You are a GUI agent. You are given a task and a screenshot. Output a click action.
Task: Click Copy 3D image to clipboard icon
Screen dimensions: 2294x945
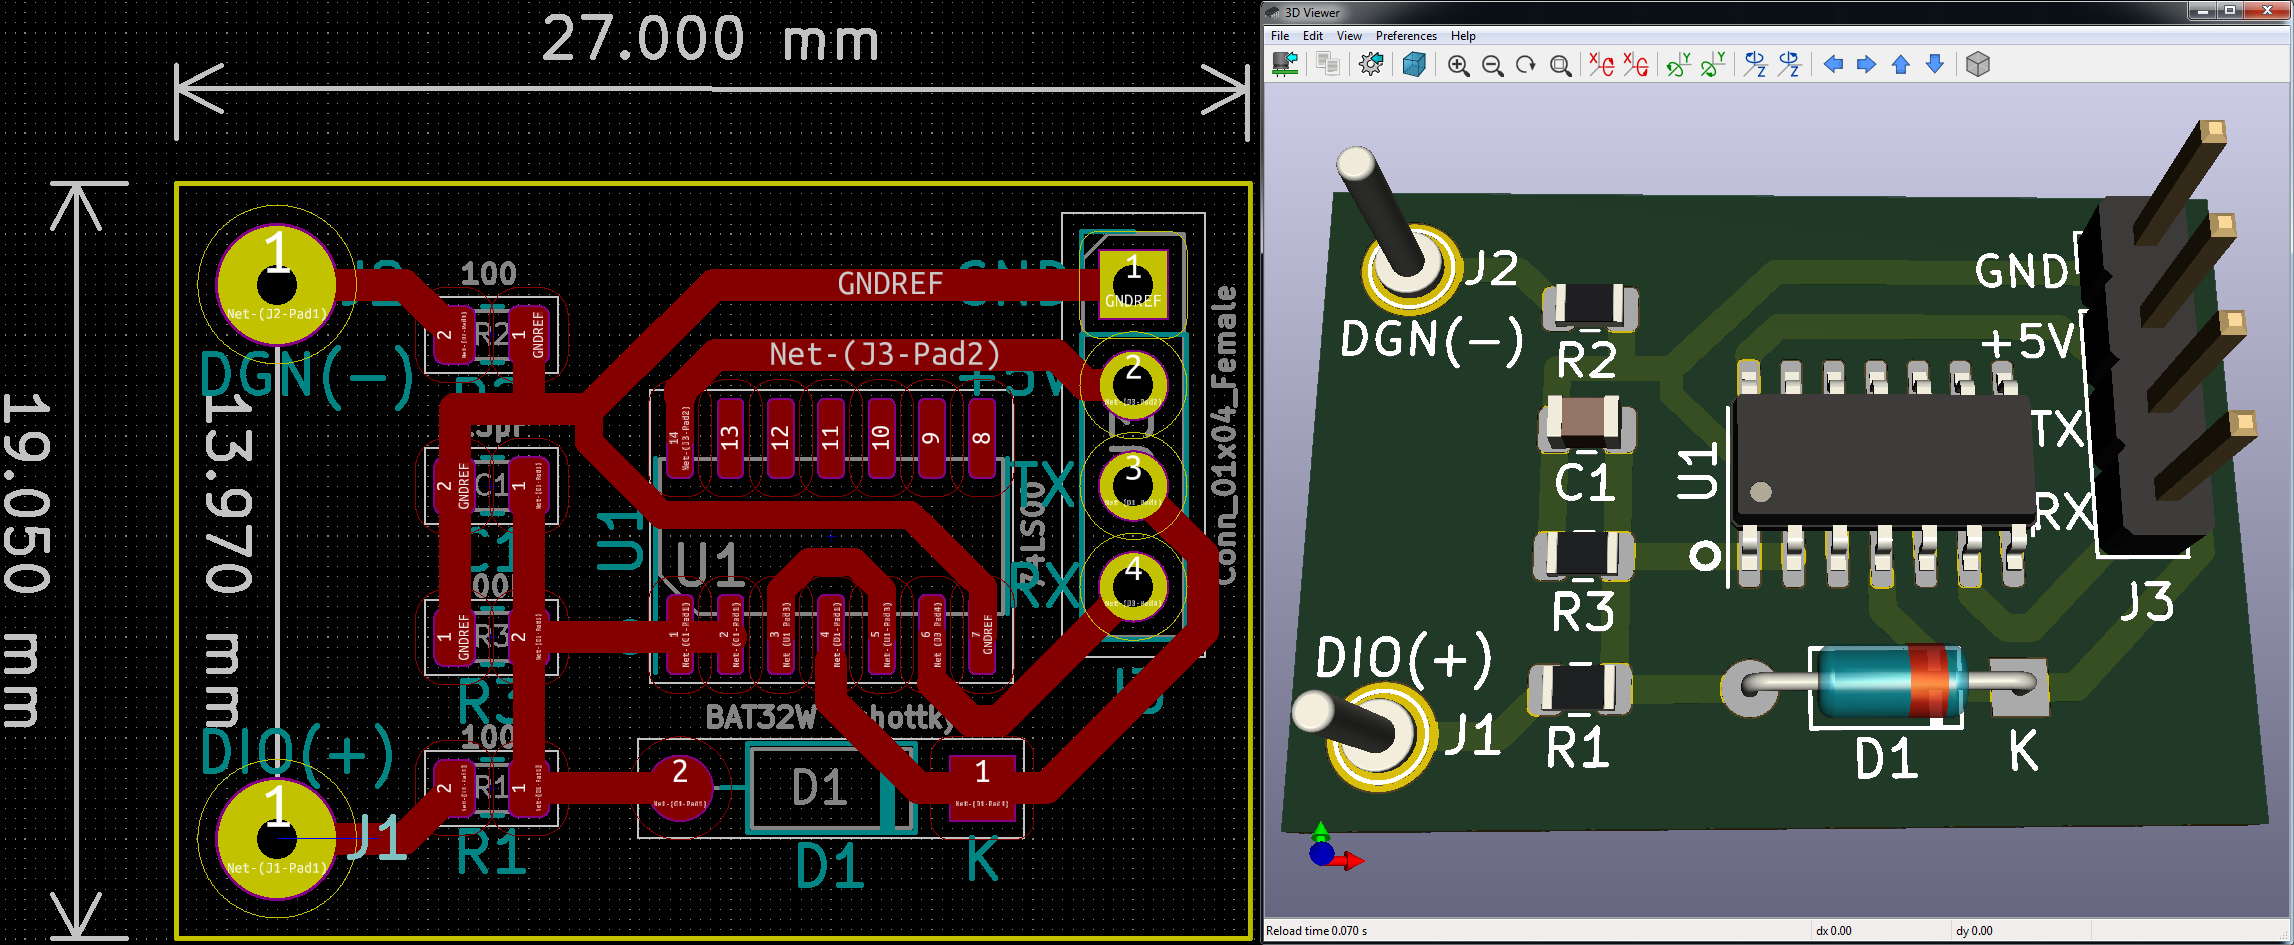[x=1327, y=65]
